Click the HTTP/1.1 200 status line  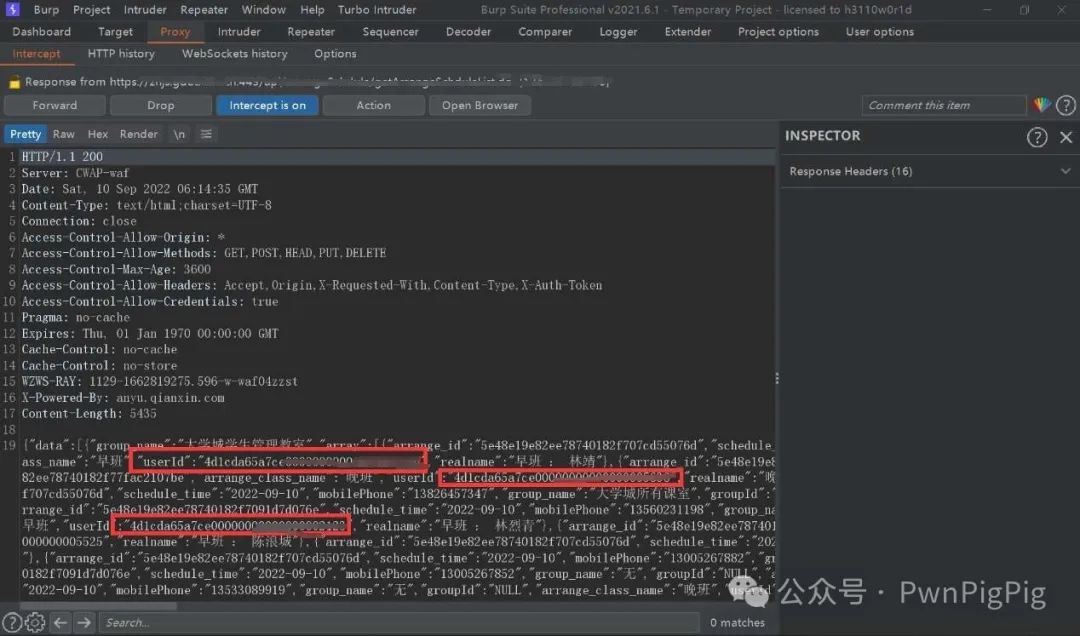pos(62,157)
